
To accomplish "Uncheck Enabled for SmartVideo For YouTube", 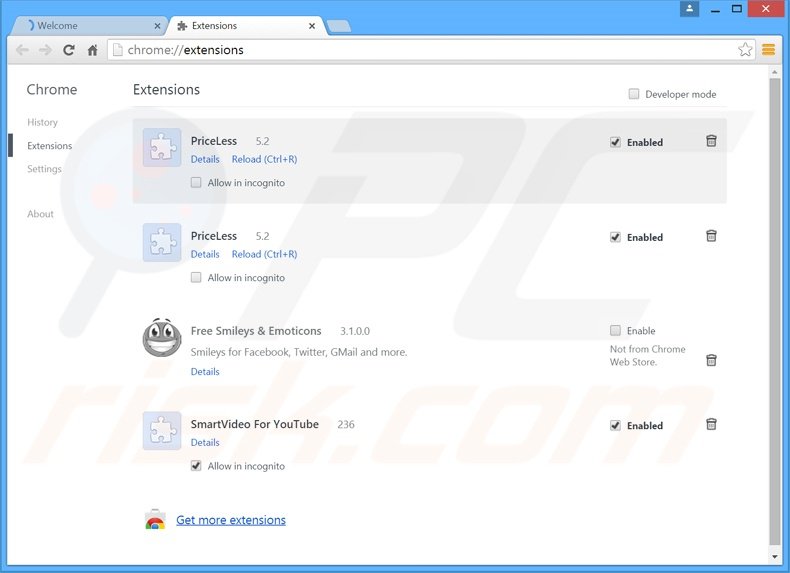I will click(615, 425).
